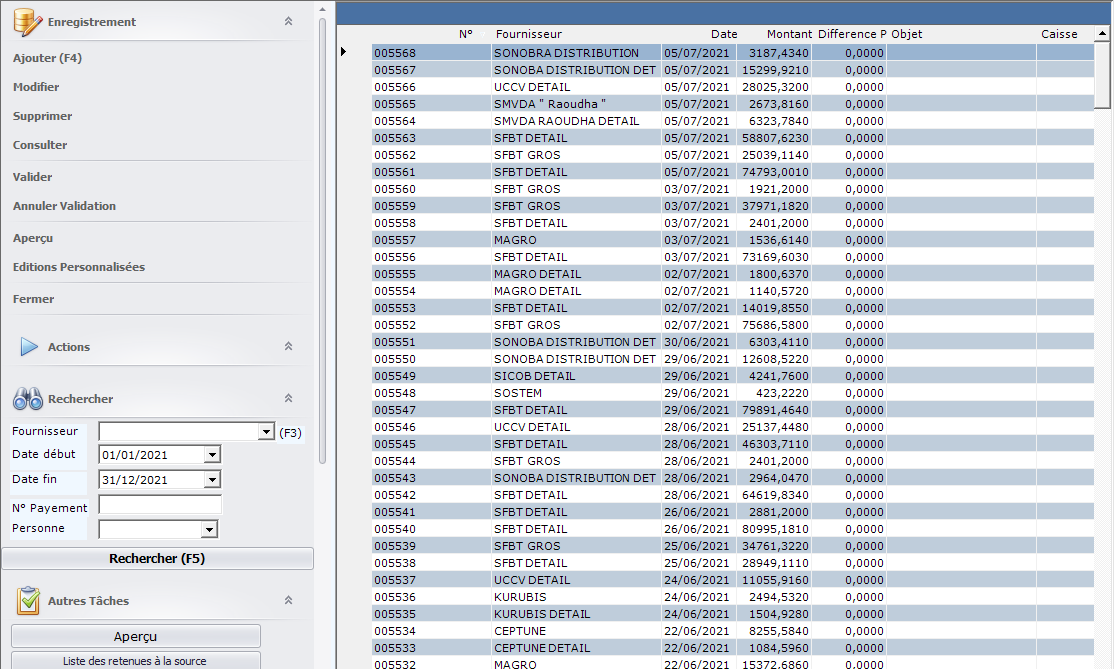This screenshot has width=1114, height=669.
Task: Click Fermer to close the window
Action: point(33,300)
